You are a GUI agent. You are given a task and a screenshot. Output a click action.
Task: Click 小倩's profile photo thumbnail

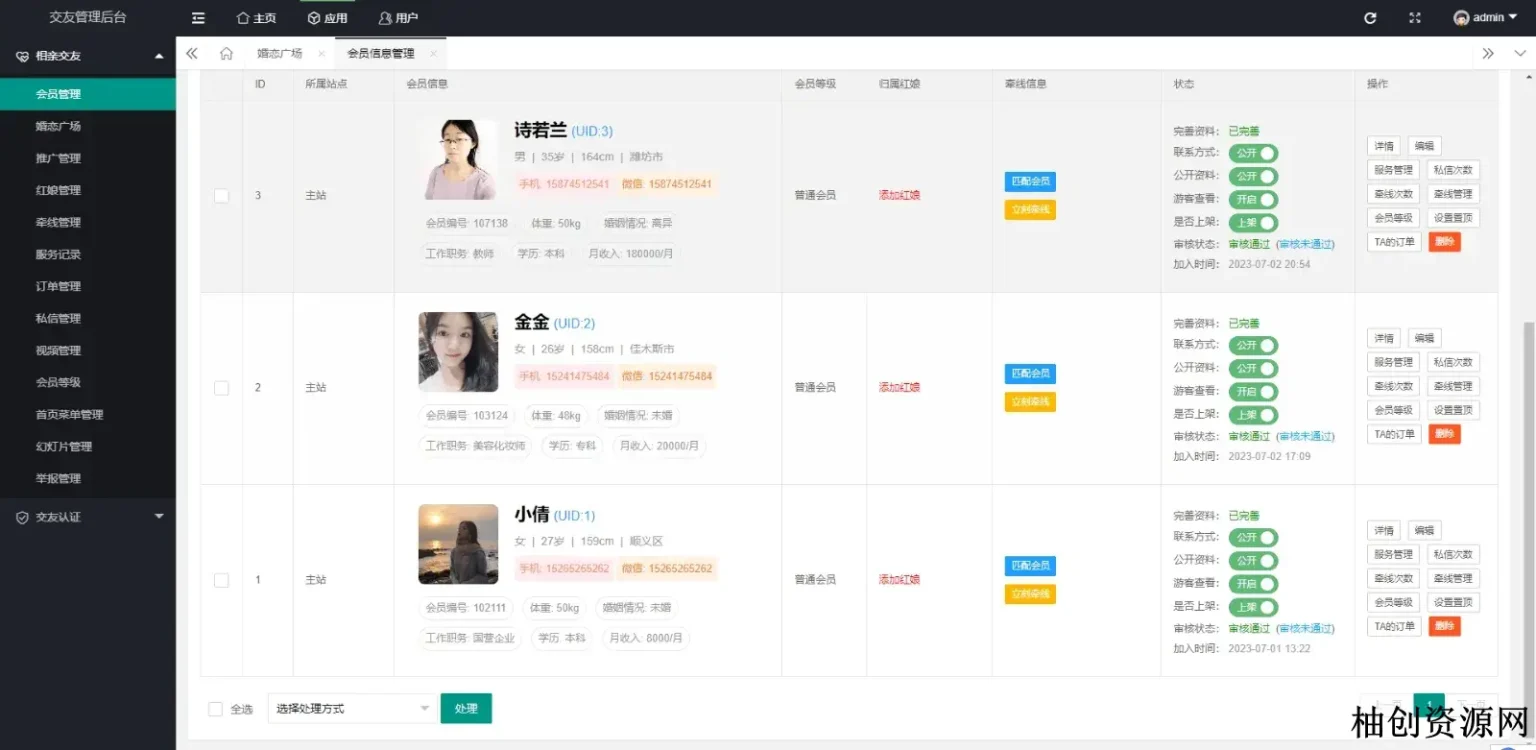coord(458,544)
